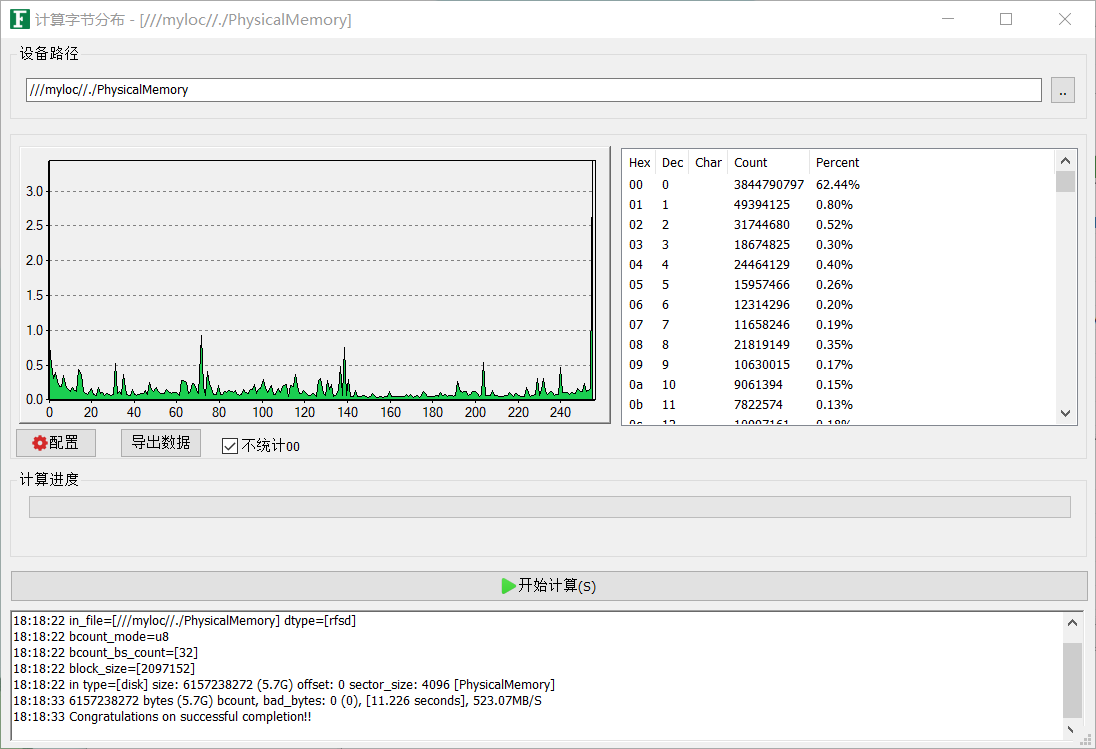Sort table by Dec column header

(672, 163)
